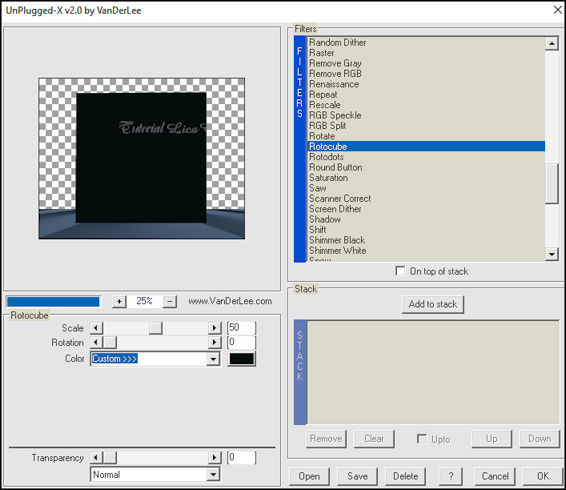
Task: Click the Scale slider right arrow
Action: click(x=214, y=328)
